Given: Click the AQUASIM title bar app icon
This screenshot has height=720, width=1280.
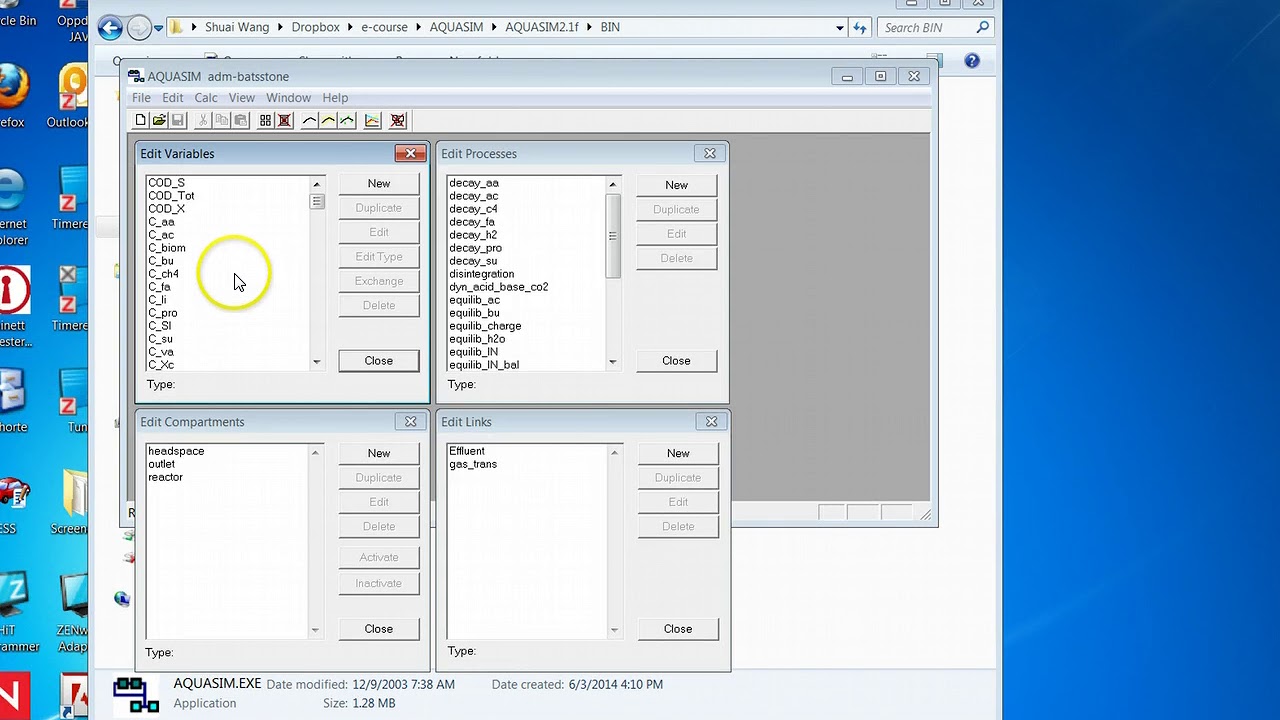Looking at the screenshot, I should 136,76.
